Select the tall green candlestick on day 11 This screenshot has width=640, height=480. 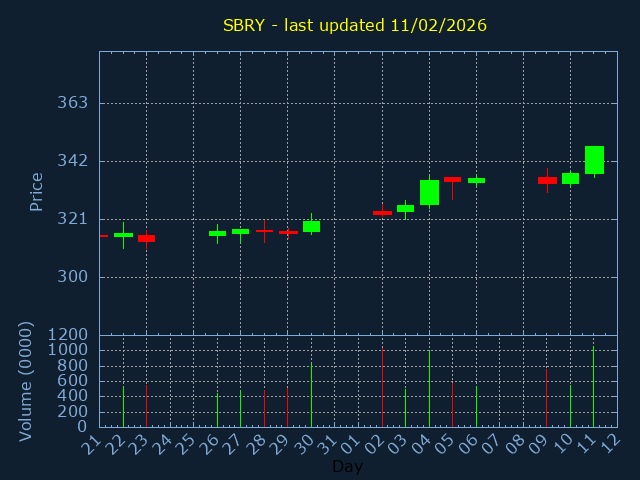coord(594,160)
